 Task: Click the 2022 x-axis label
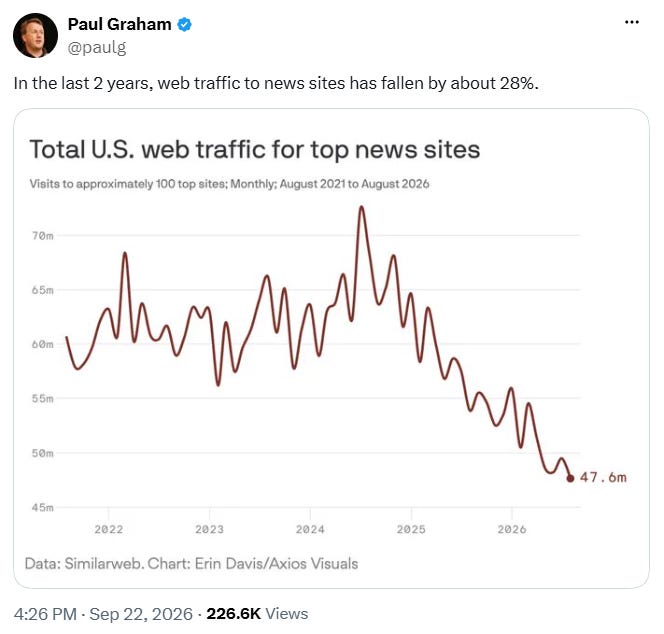click(109, 529)
